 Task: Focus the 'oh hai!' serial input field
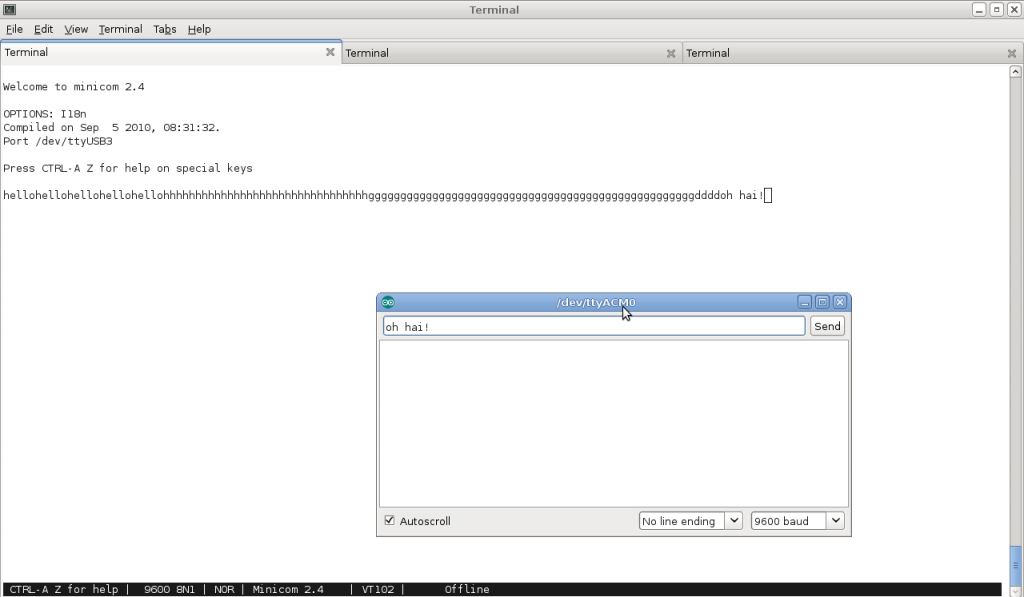coord(594,326)
